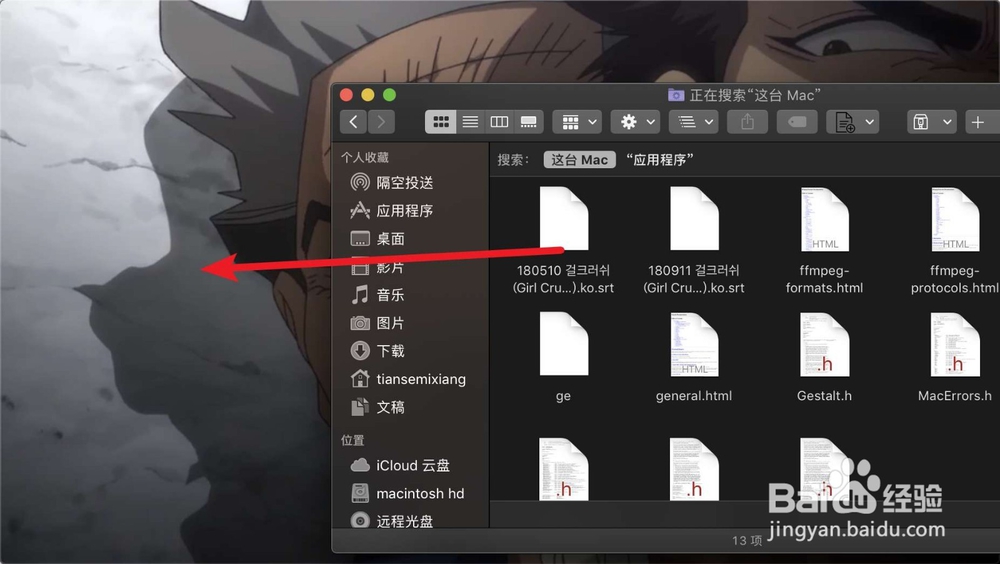
Task: Switch to icon view
Action: (441, 121)
